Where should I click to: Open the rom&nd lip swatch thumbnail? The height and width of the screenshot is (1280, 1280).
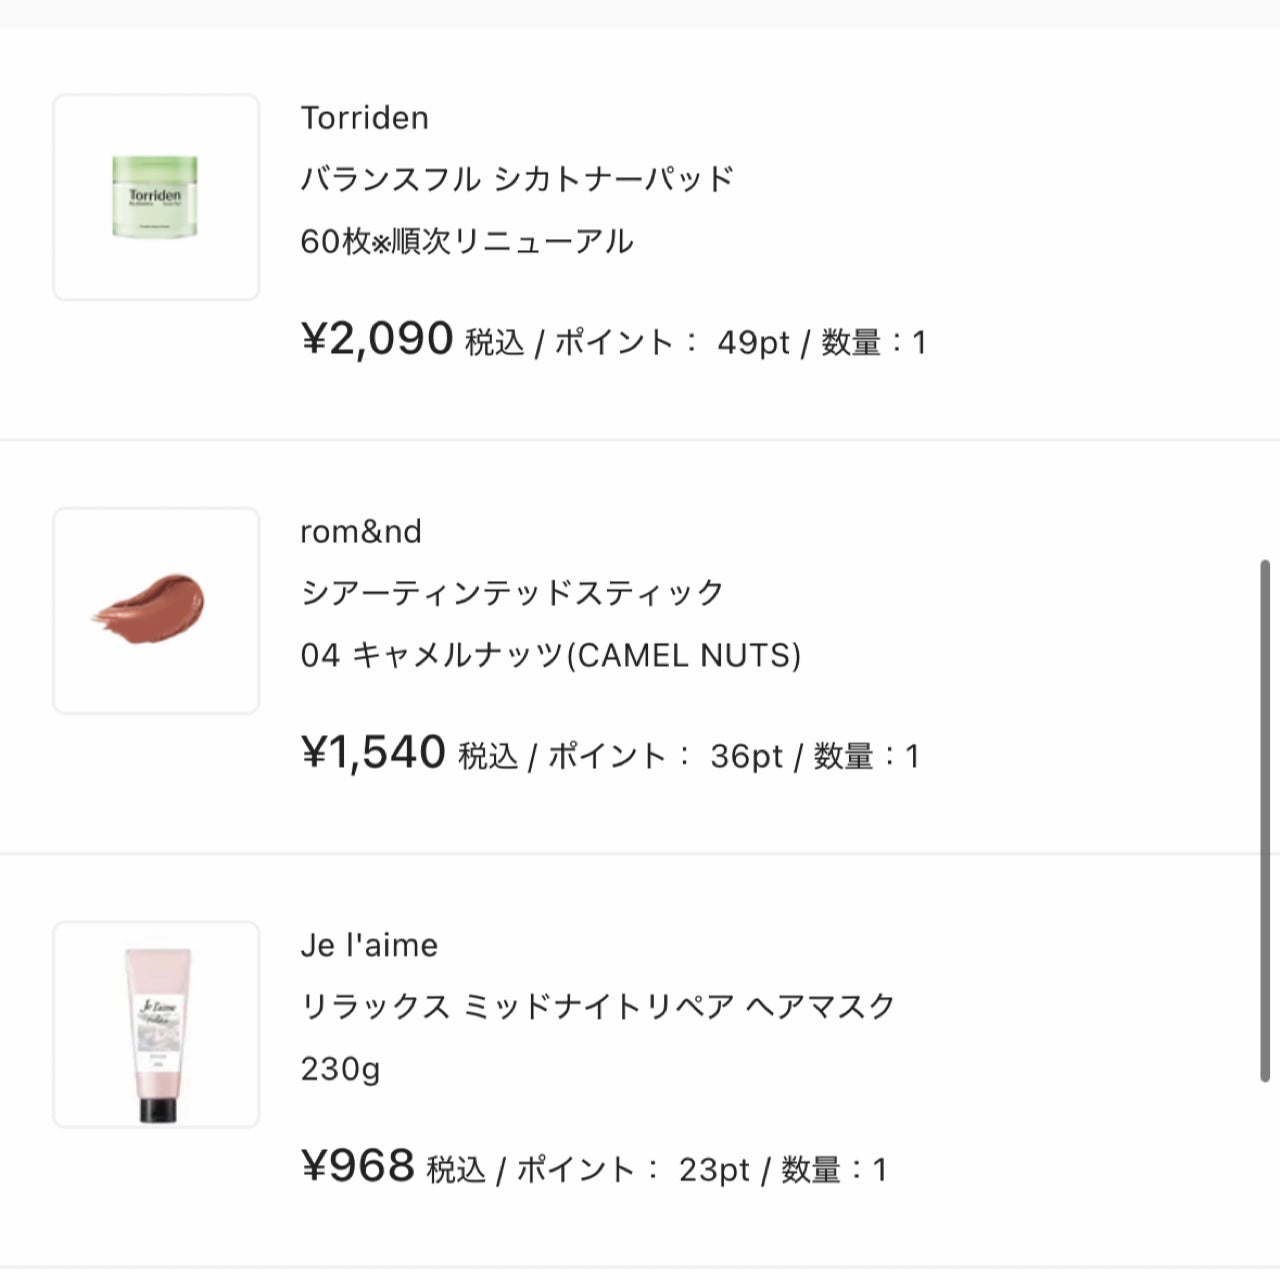tap(156, 610)
